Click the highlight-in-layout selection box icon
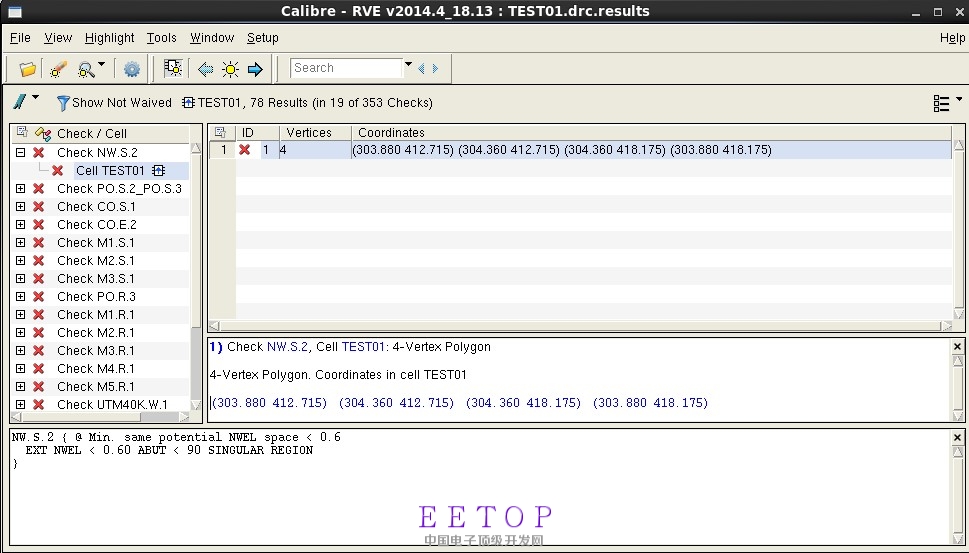This screenshot has width=969, height=553. pyautogui.click(x=173, y=69)
